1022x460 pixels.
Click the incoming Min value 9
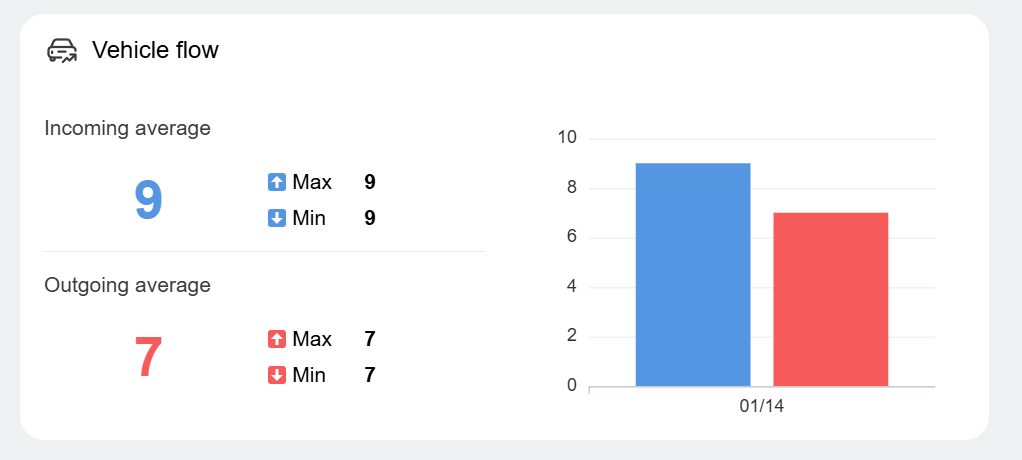[x=370, y=218]
